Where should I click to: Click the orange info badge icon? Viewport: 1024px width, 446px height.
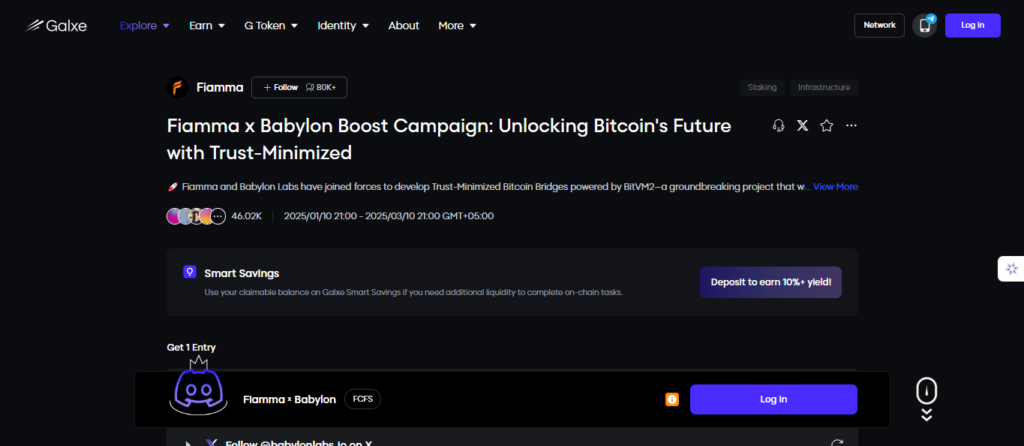coord(672,400)
